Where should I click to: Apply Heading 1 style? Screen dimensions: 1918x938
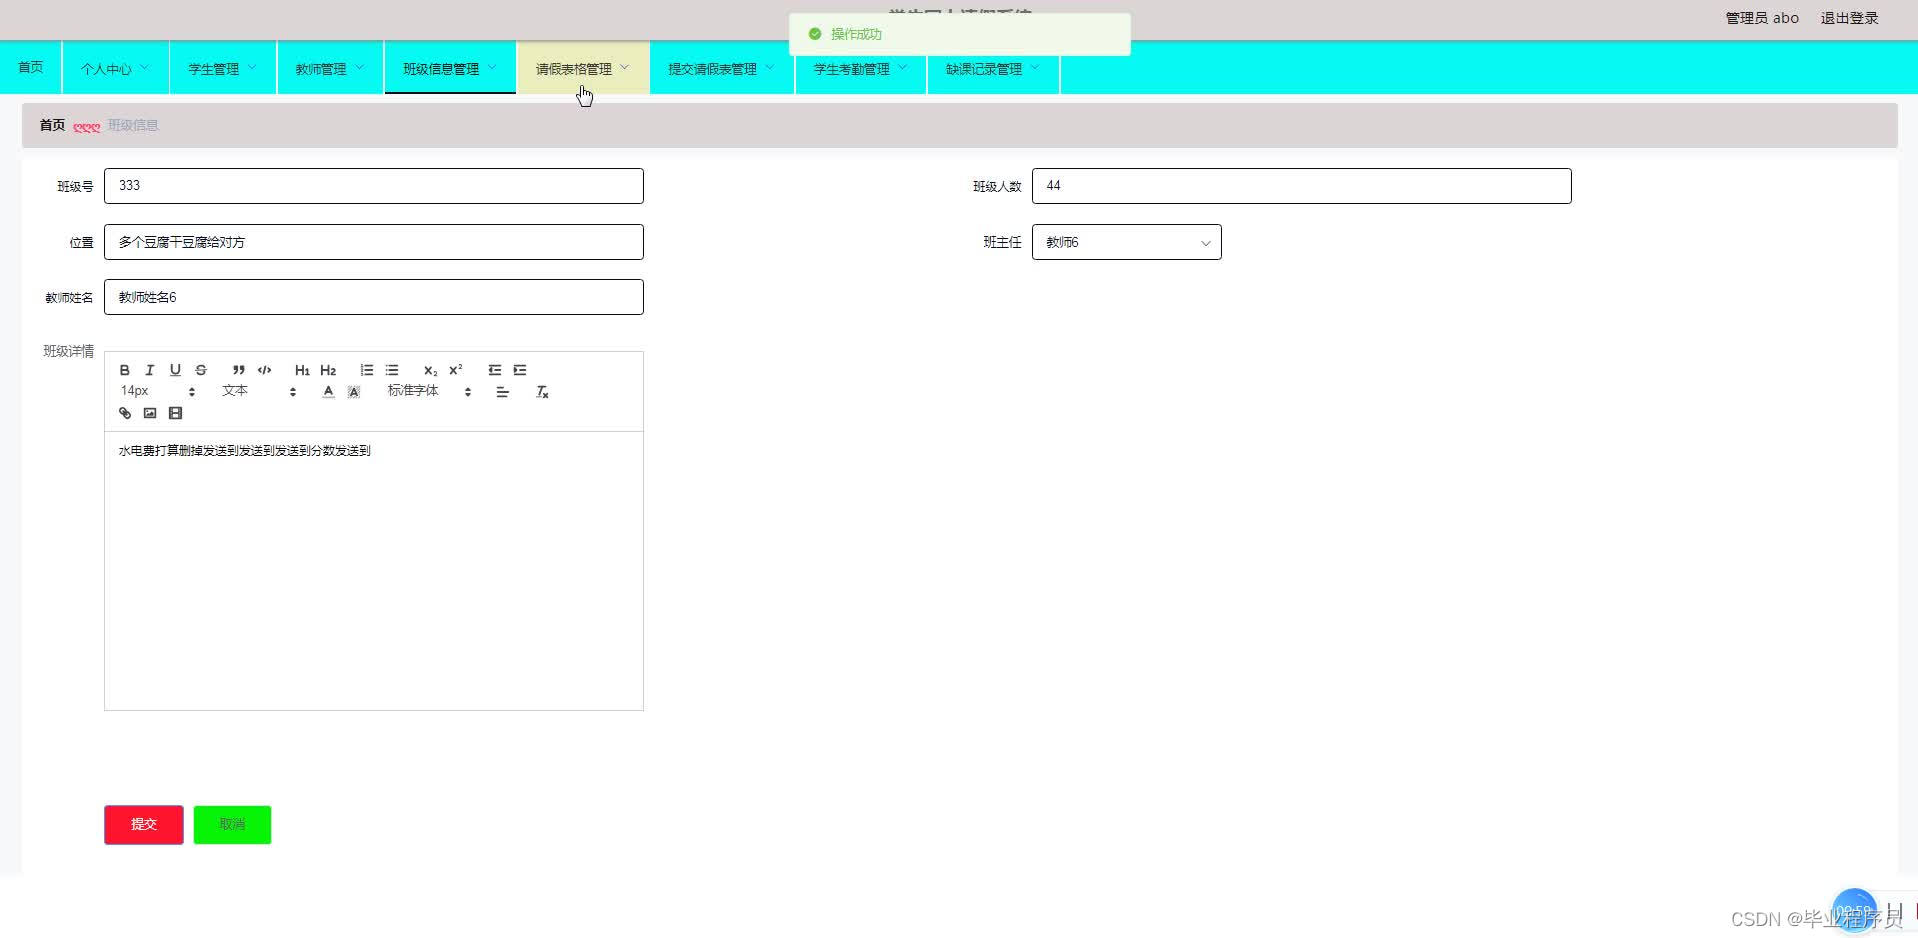[x=302, y=370]
